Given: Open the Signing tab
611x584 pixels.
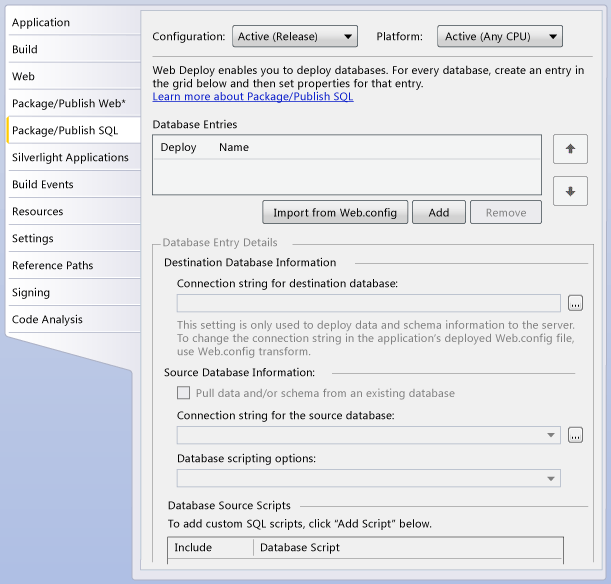Looking at the screenshot, I should tap(74, 292).
